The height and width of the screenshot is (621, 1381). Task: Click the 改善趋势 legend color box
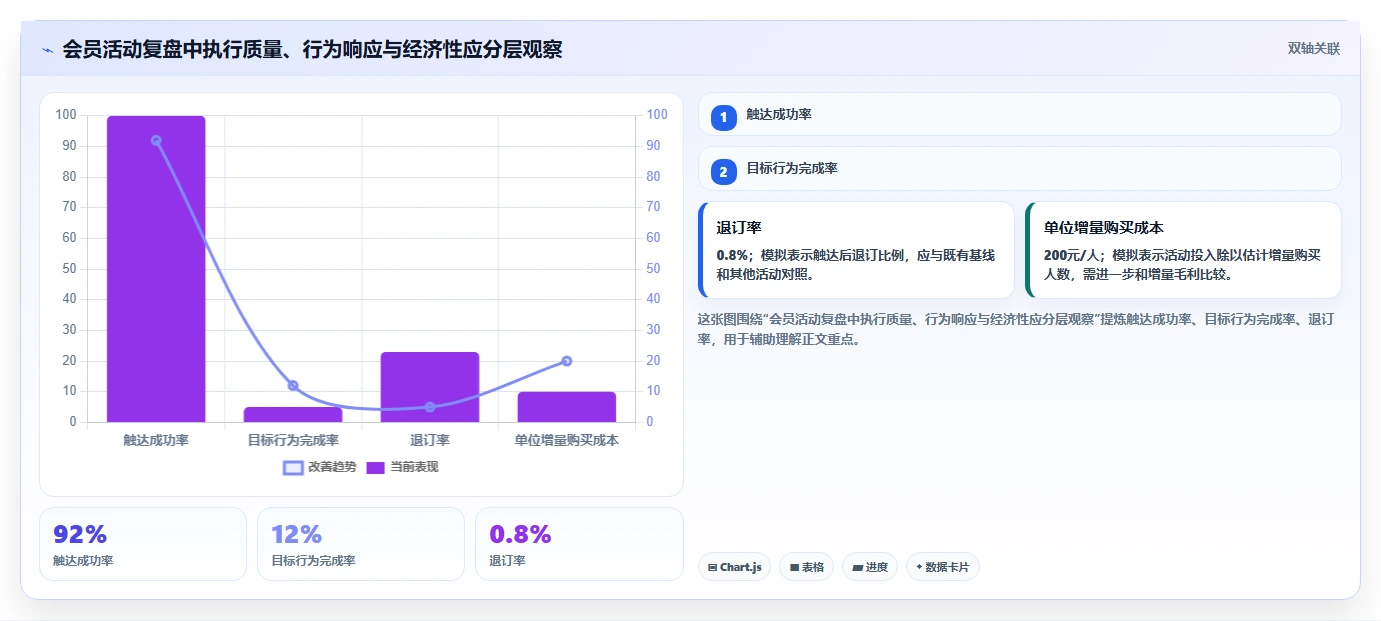click(293, 467)
